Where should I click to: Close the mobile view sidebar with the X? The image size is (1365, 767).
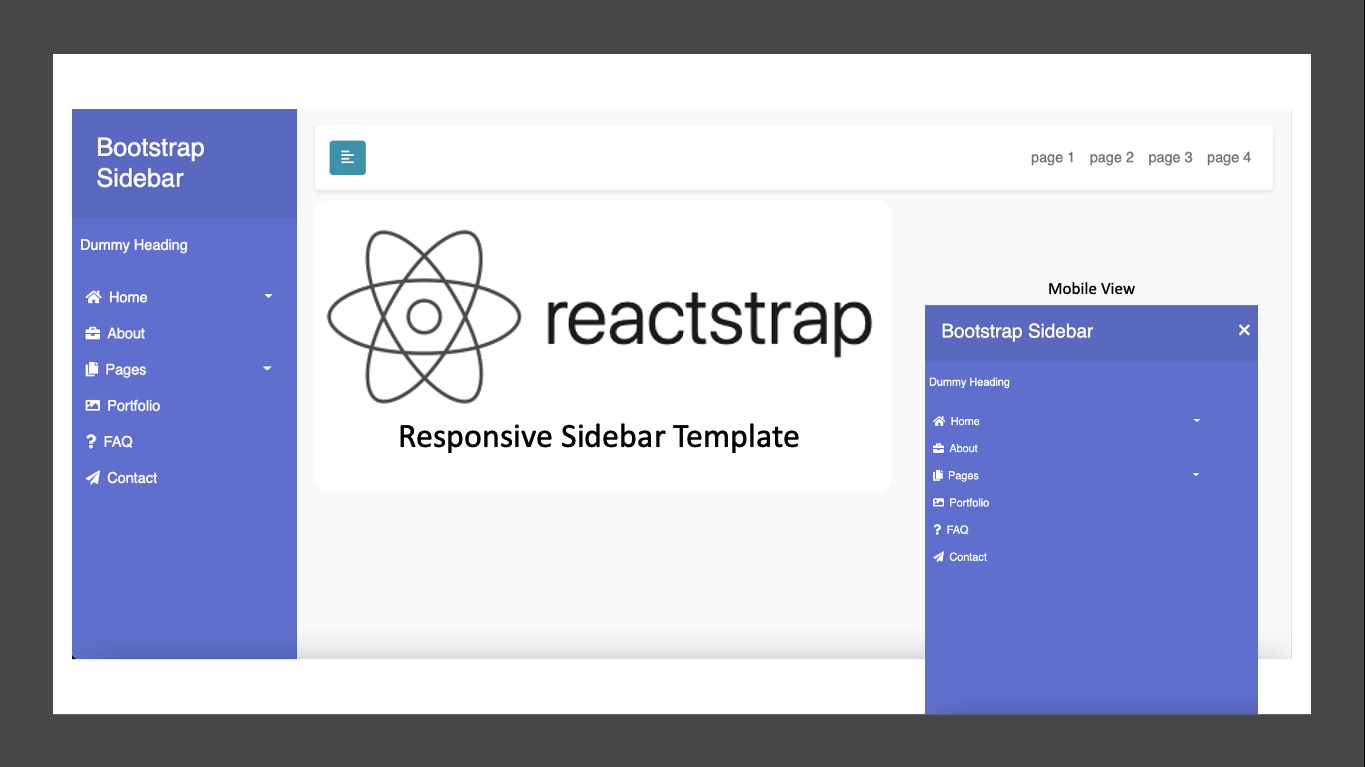(1244, 330)
